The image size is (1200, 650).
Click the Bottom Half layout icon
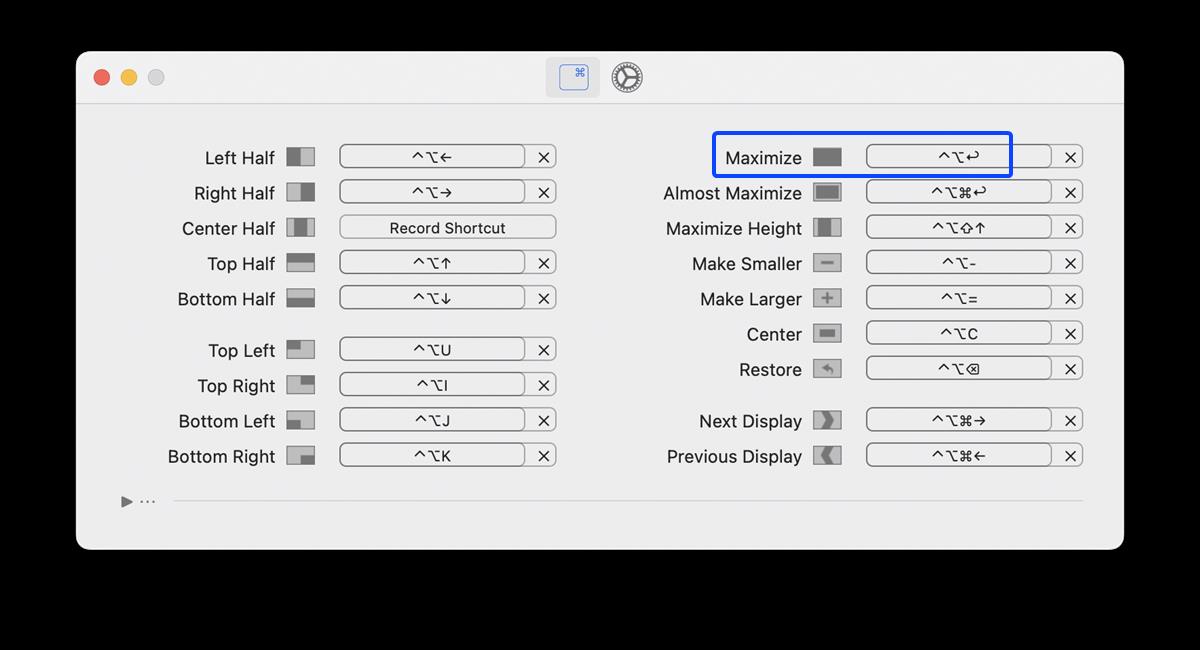click(x=301, y=298)
